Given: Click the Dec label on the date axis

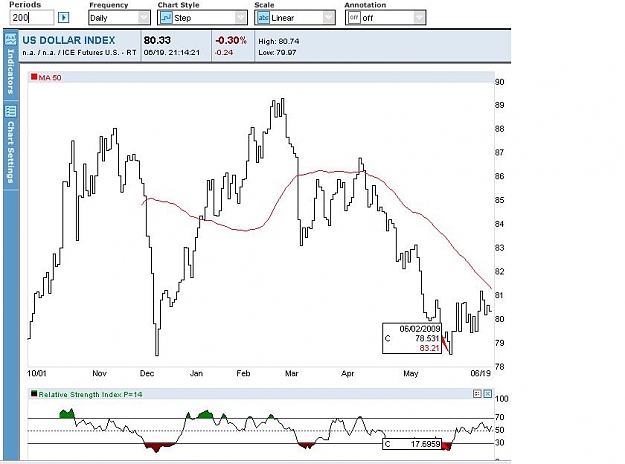Looking at the screenshot, I should [x=147, y=374].
